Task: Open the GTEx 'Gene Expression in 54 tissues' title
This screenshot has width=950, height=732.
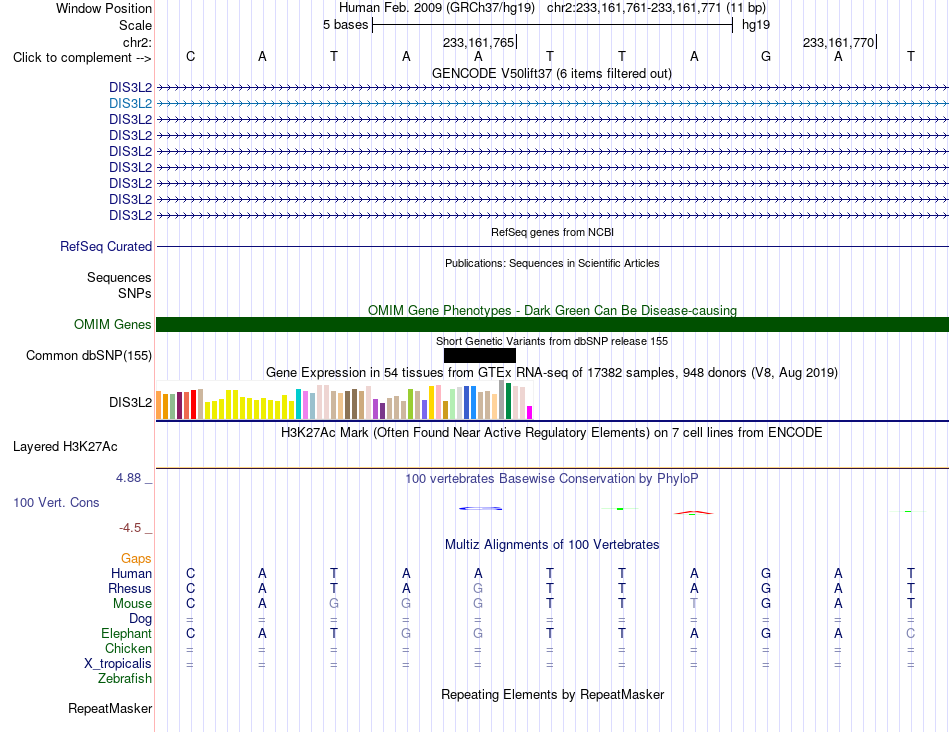Action: click(552, 373)
